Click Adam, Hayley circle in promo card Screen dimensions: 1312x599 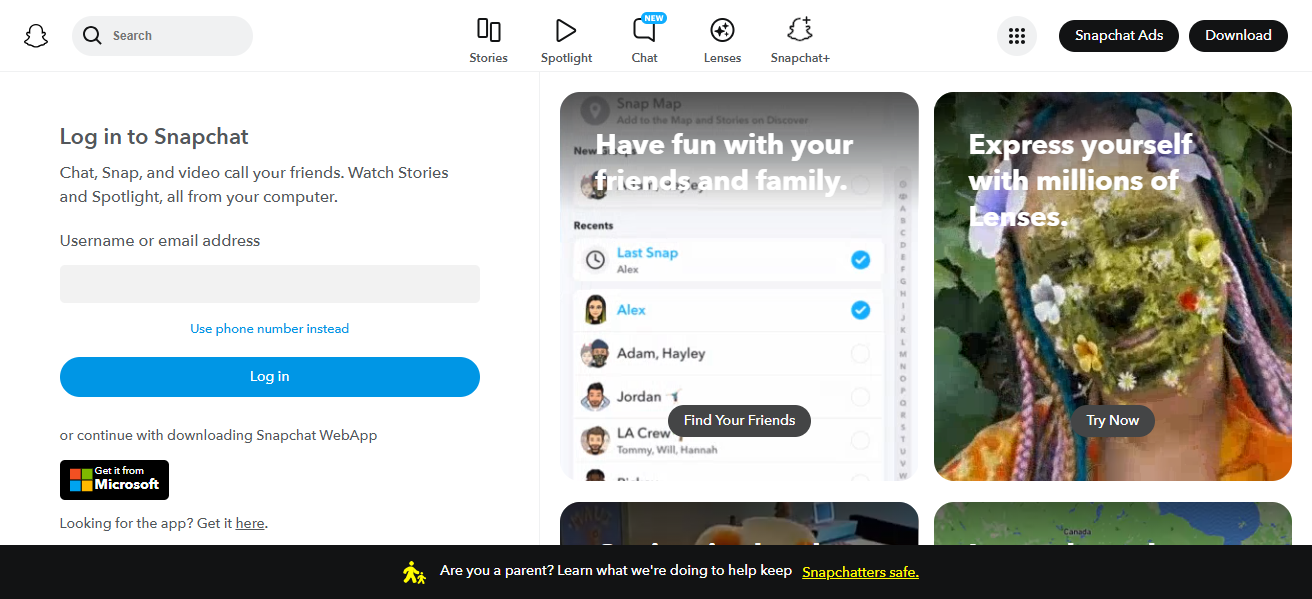(x=860, y=353)
